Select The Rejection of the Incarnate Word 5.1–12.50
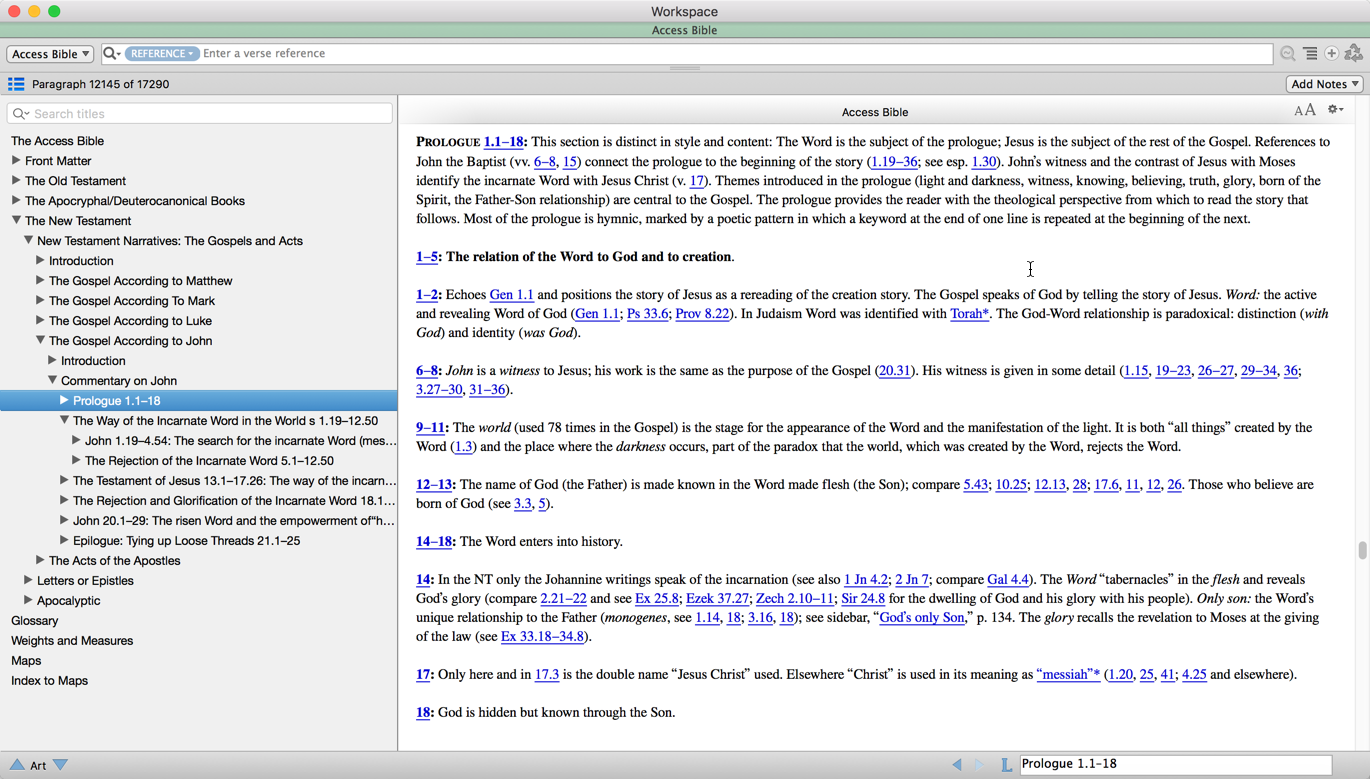Image resolution: width=1370 pixels, height=779 pixels. (x=209, y=461)
